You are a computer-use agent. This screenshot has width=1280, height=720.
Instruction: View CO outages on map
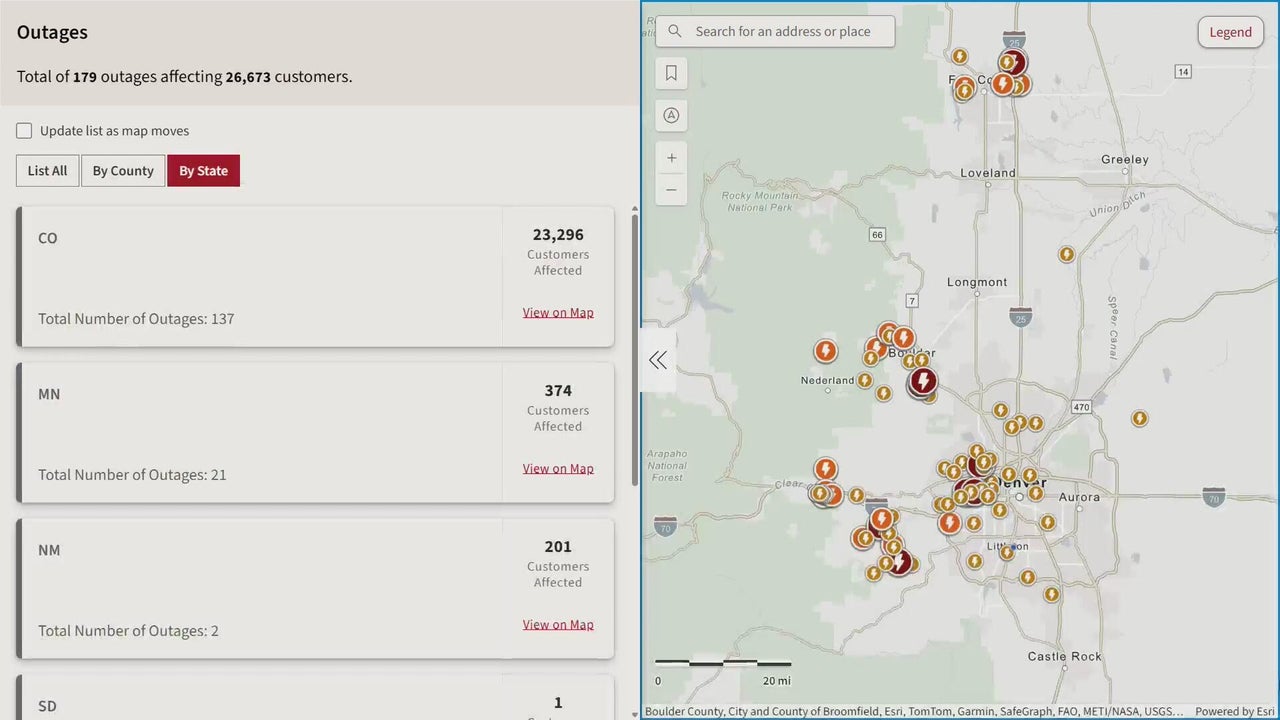tap(558, 312)
